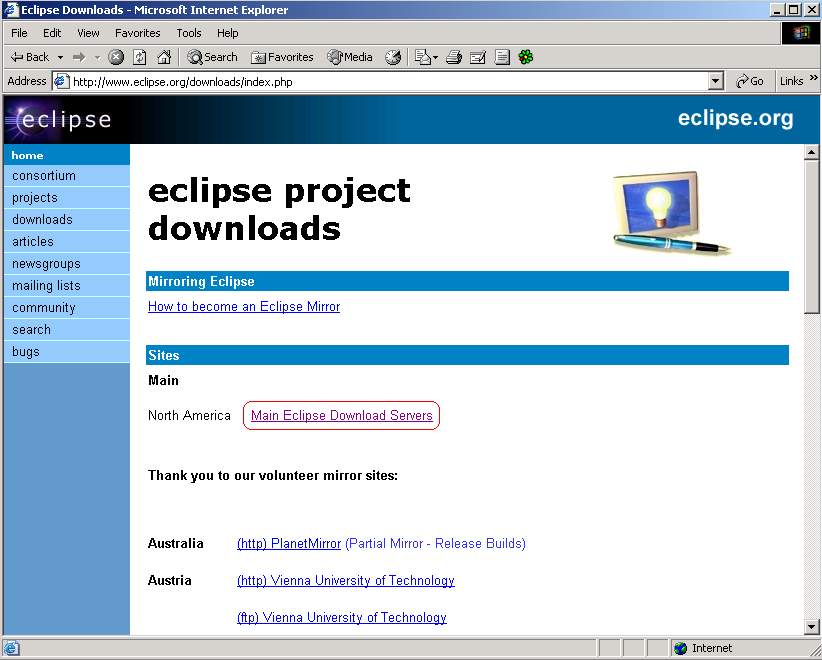Viewport: 822px width, 660px height.
Task: Click the IE icon in title bar
Action: 12,10
